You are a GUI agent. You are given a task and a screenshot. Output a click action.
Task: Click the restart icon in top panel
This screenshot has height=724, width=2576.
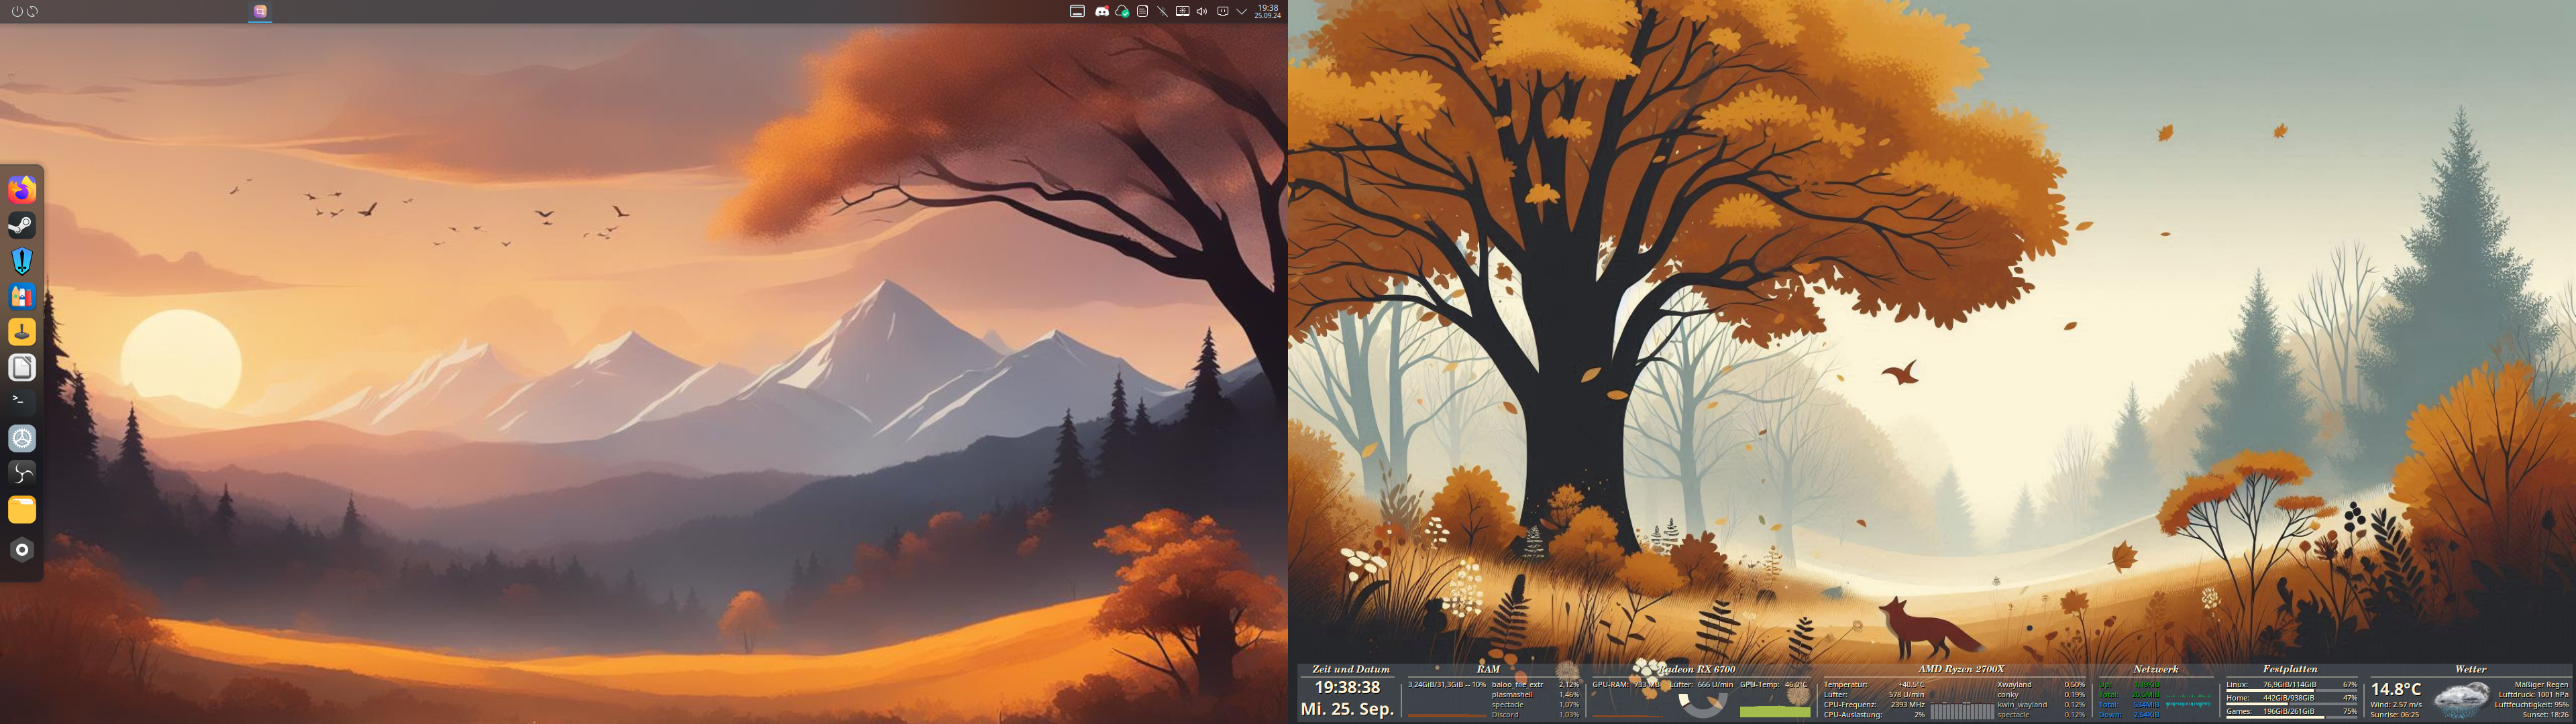point(33,11)
